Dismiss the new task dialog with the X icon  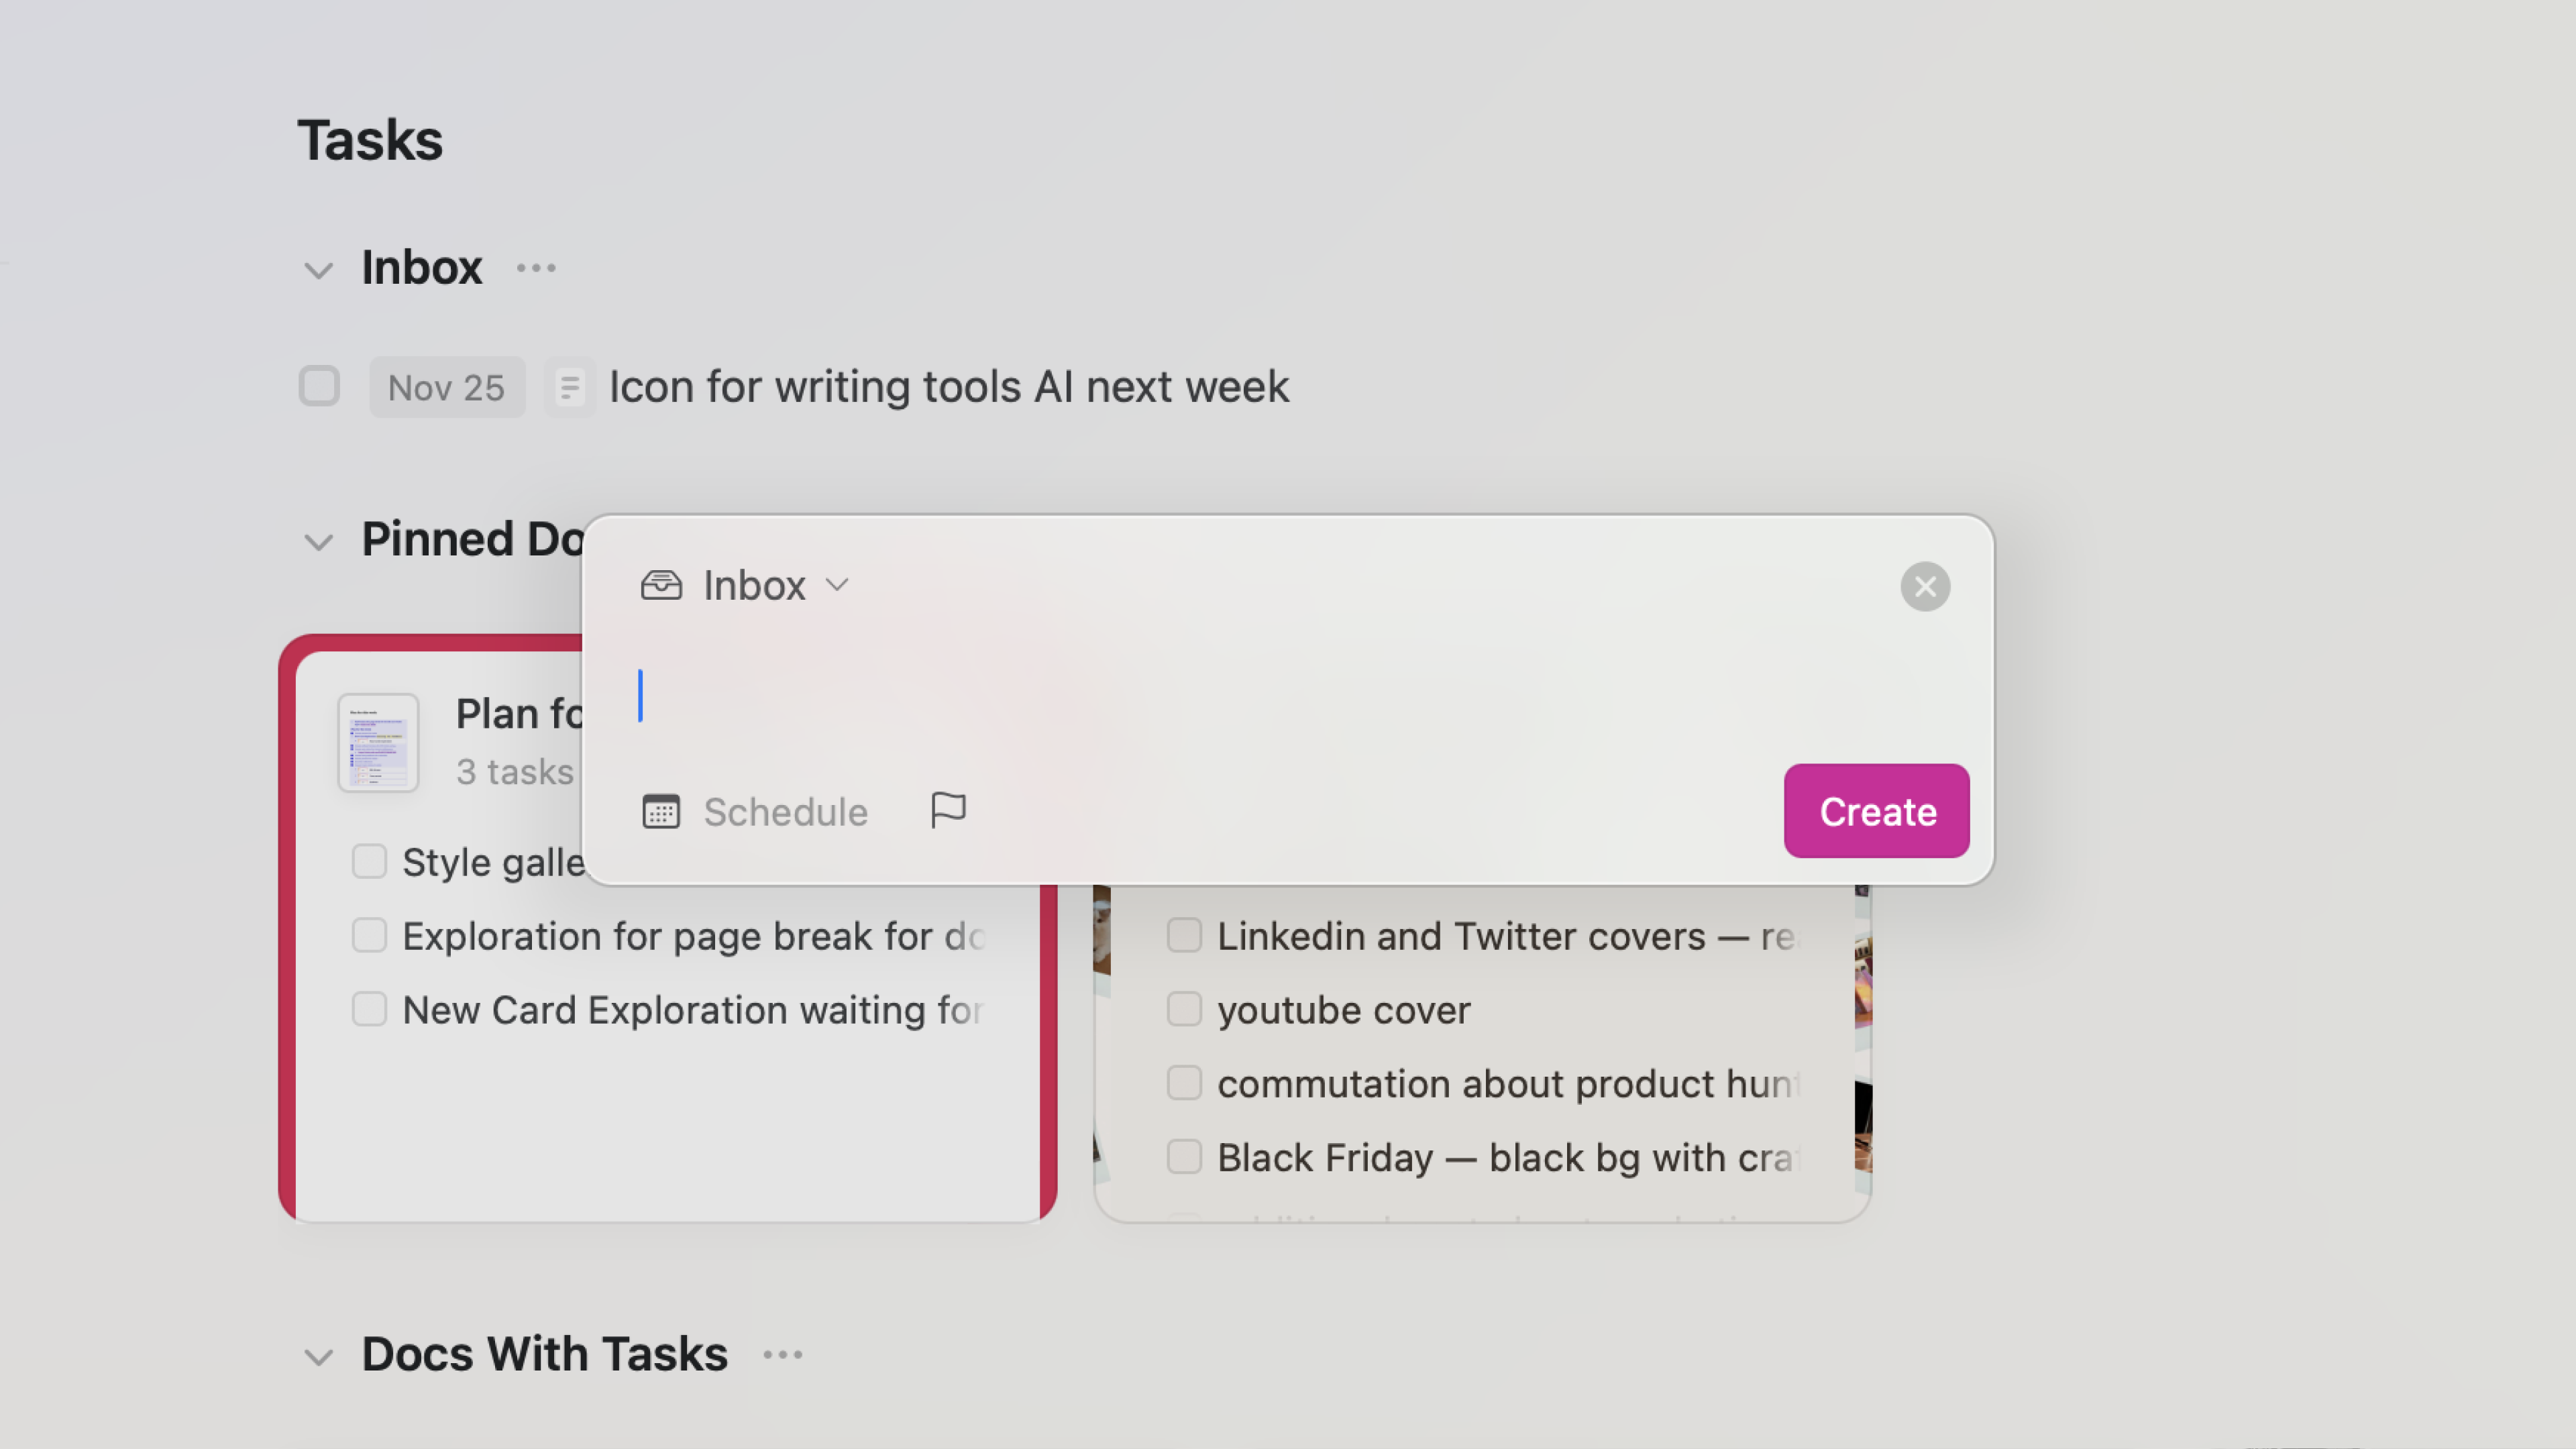click(x=1925, y=586)
